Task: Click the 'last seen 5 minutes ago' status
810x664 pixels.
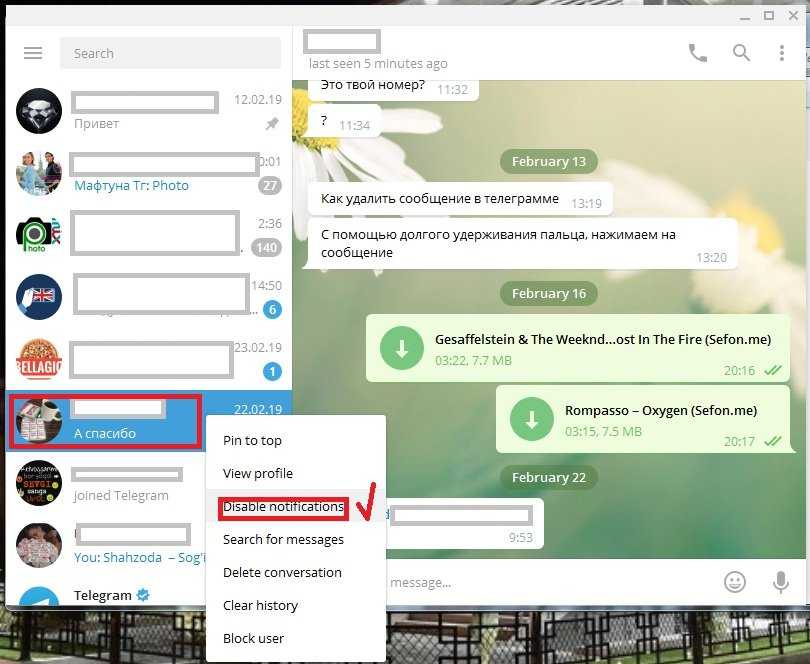Action: [378, 64]
